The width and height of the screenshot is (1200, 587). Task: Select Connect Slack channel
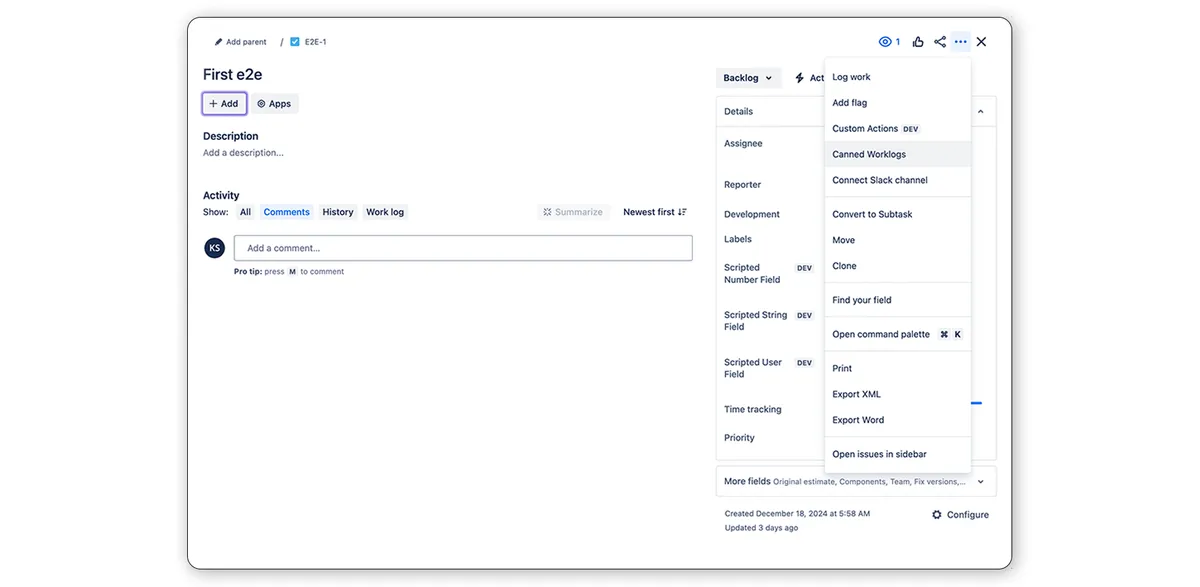point(898,181)
